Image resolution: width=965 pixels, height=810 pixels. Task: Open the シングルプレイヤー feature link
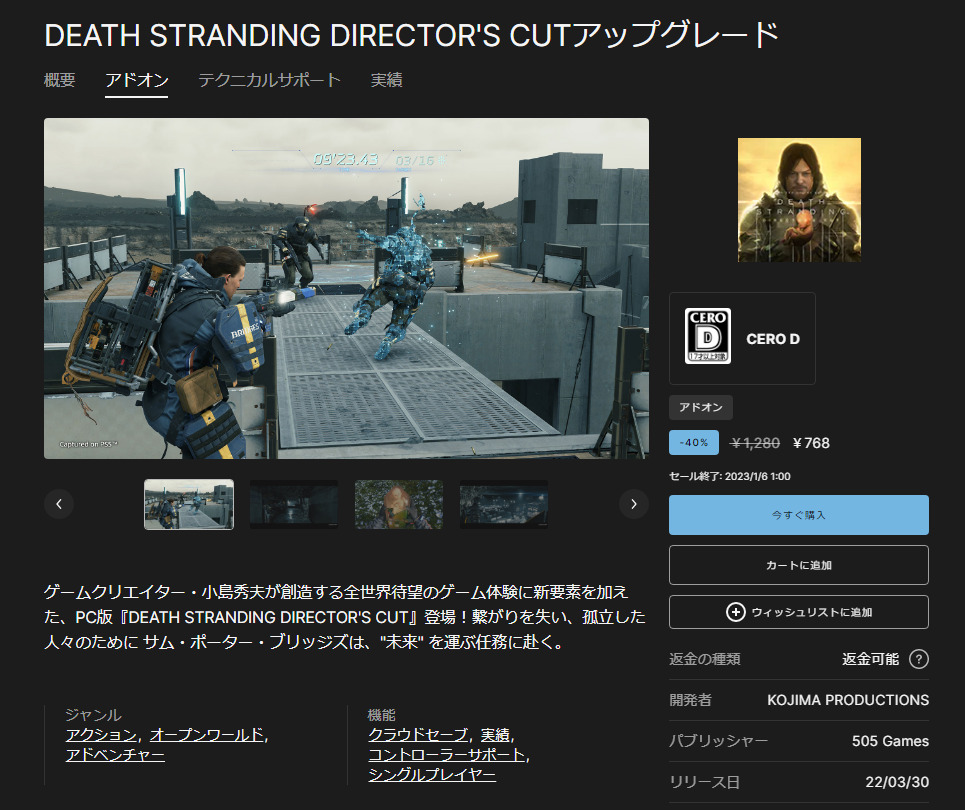pyautogui.click(x=432, y=775)
